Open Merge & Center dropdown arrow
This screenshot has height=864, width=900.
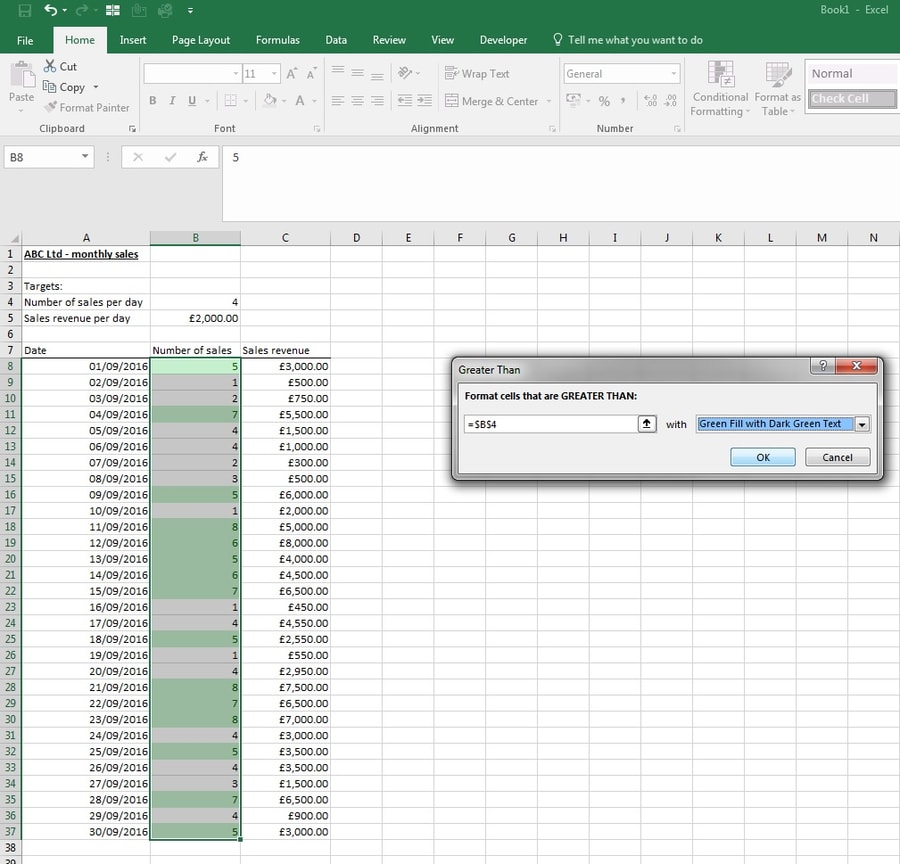(549, 101)
